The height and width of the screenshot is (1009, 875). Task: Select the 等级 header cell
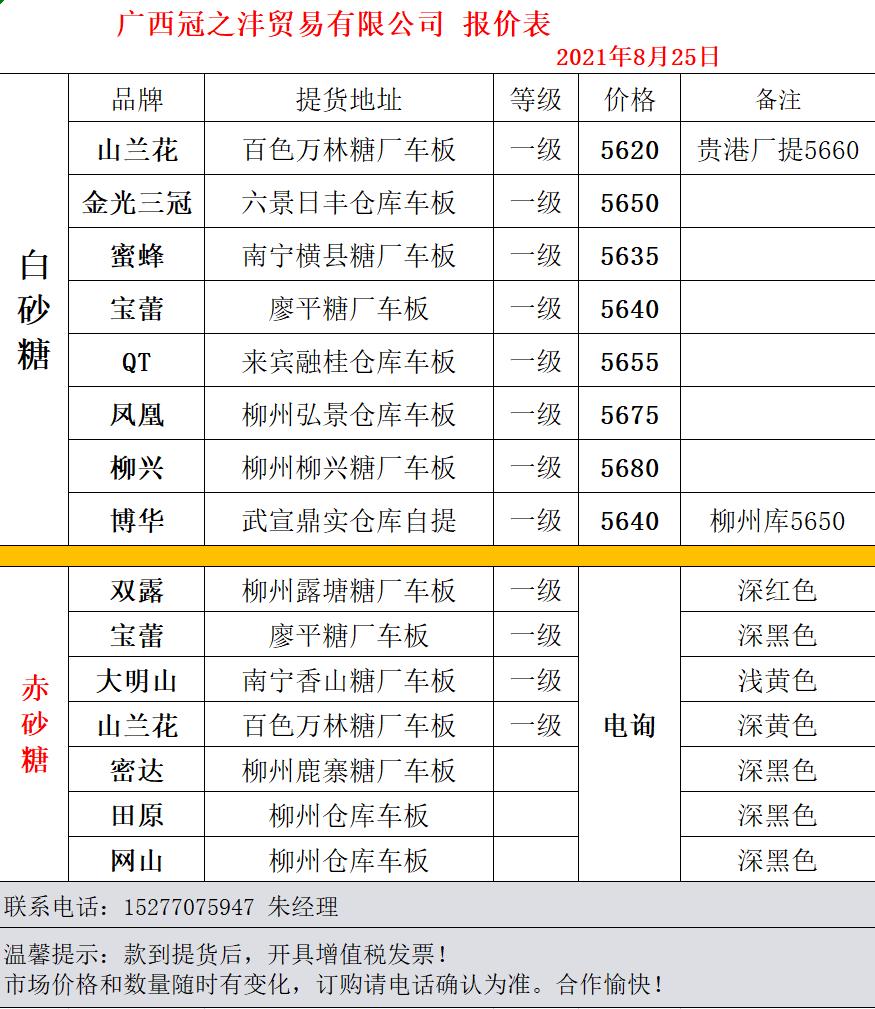tap(536, 99)
